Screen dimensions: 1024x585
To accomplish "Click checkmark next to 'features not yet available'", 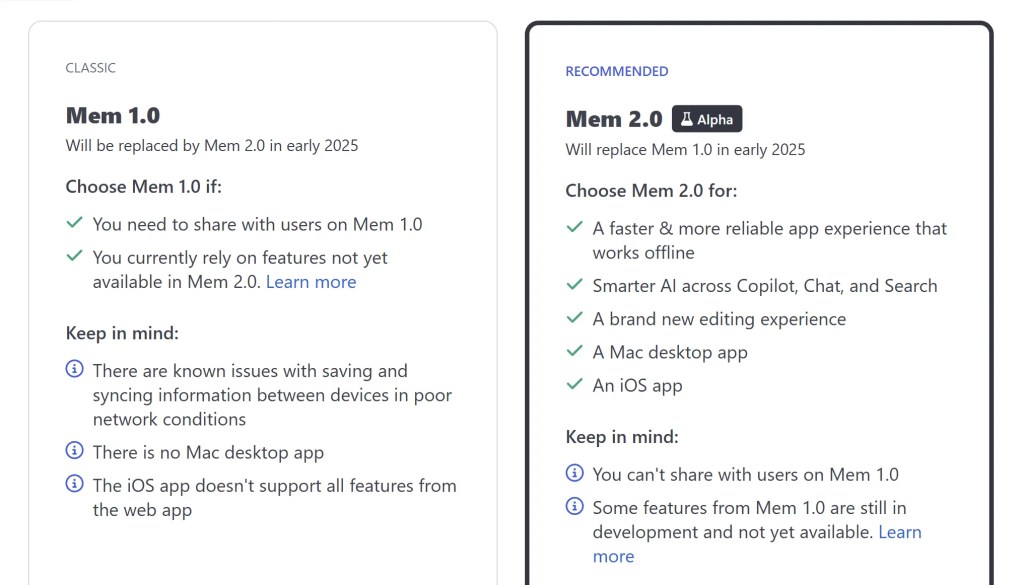I will pos(74,256).
